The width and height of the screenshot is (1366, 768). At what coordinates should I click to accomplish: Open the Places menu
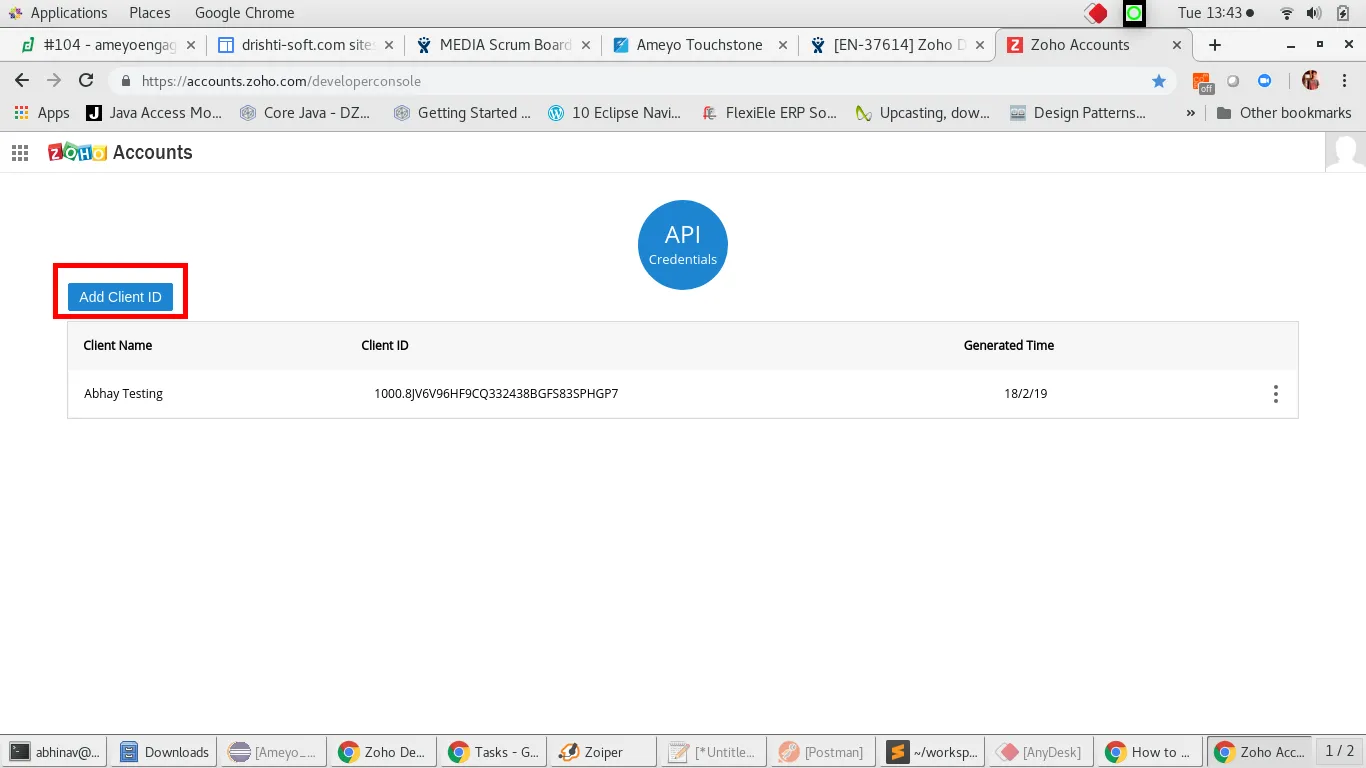[x=150, y=13]
